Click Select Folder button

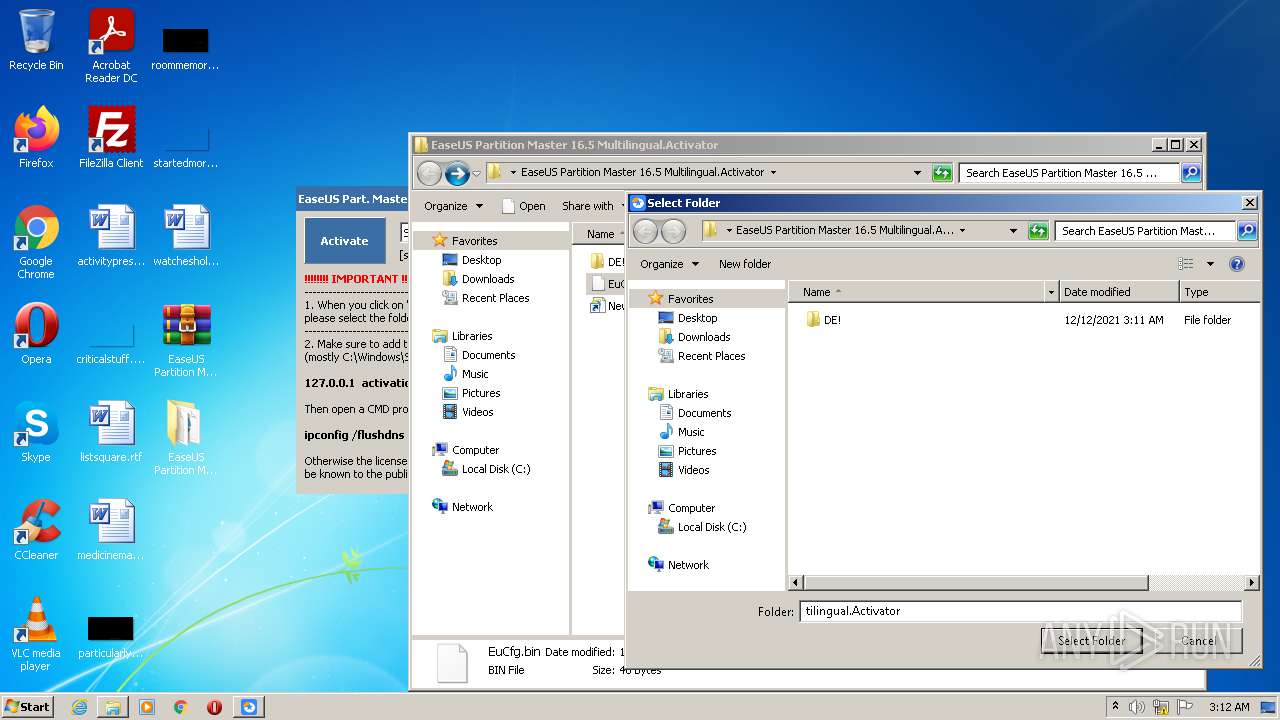click(x=1091, y=641)
